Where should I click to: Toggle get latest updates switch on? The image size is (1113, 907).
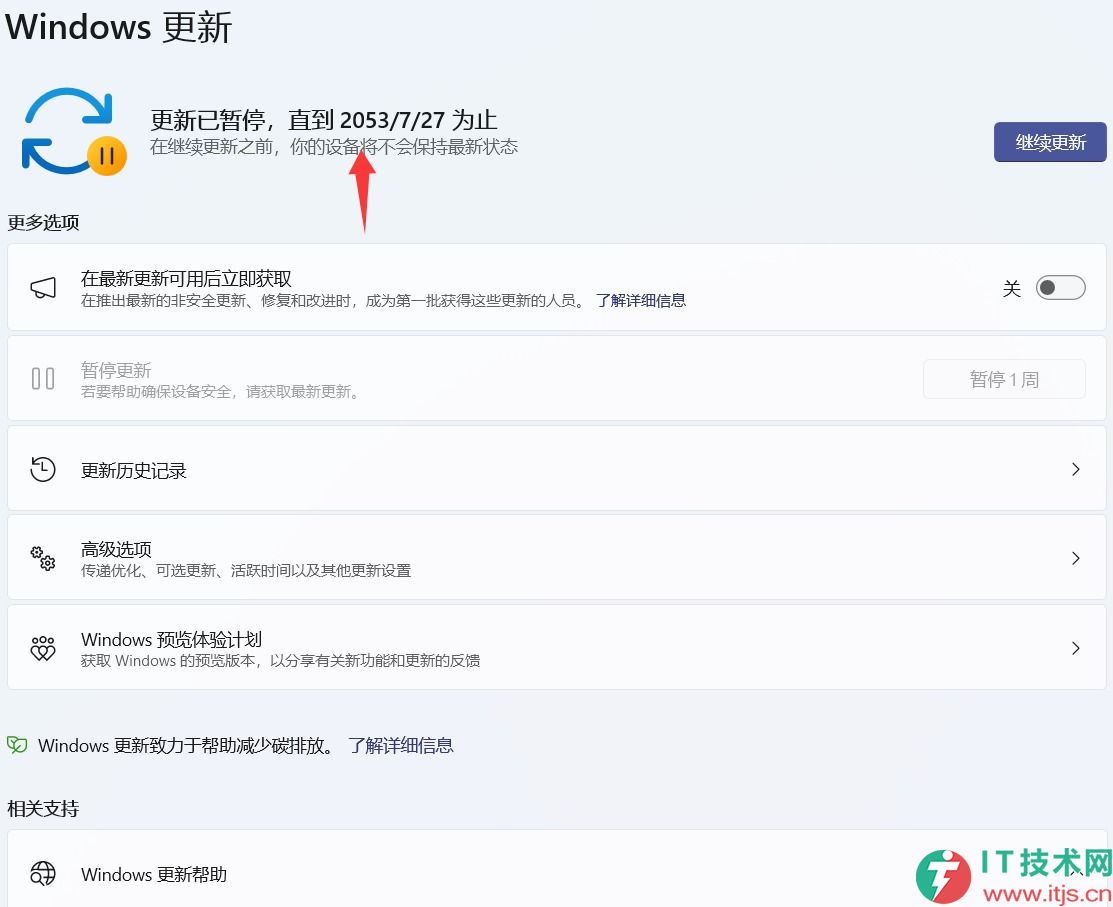[1060, 288]
